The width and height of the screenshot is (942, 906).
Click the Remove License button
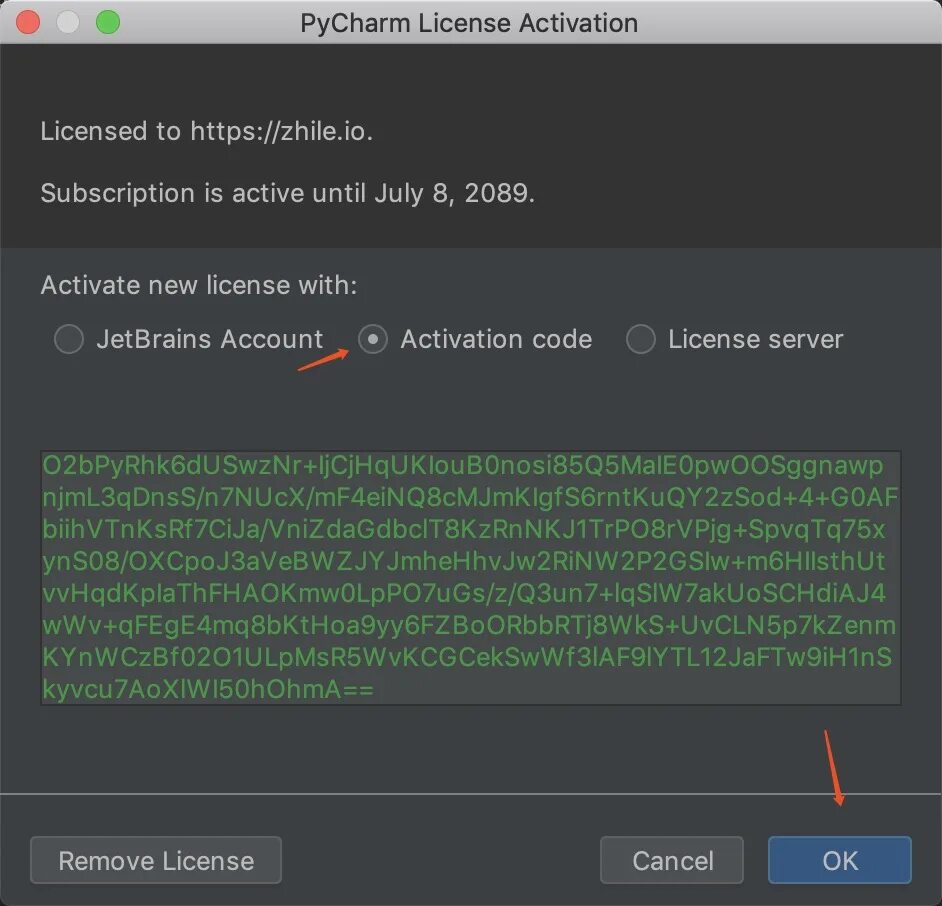coord(156,860)
